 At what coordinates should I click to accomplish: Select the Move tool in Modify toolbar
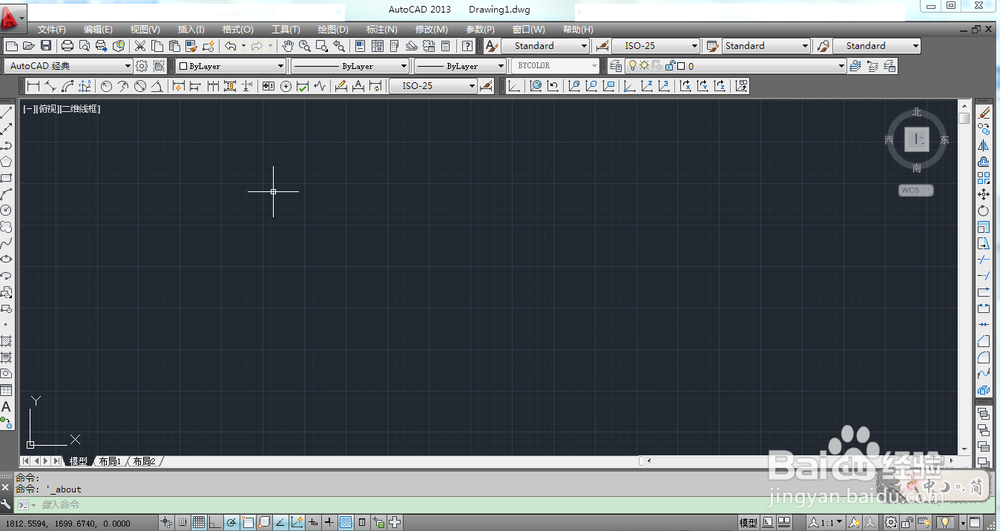[984, 194]
